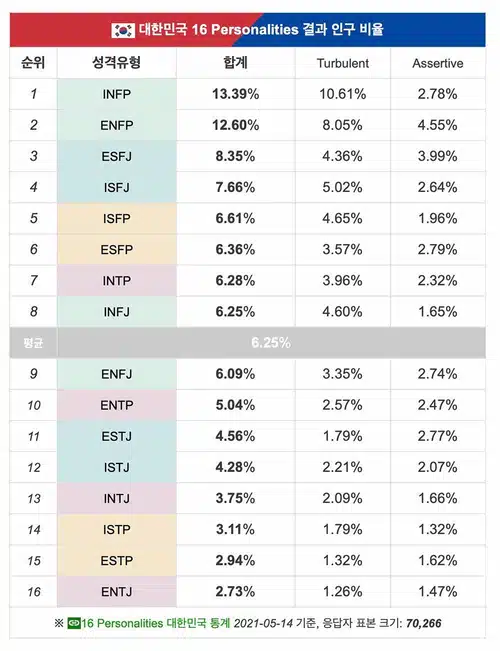Click the green 16 Personalities logo icon
Screen dimensions: 500x651
click(x=74, y=623)
